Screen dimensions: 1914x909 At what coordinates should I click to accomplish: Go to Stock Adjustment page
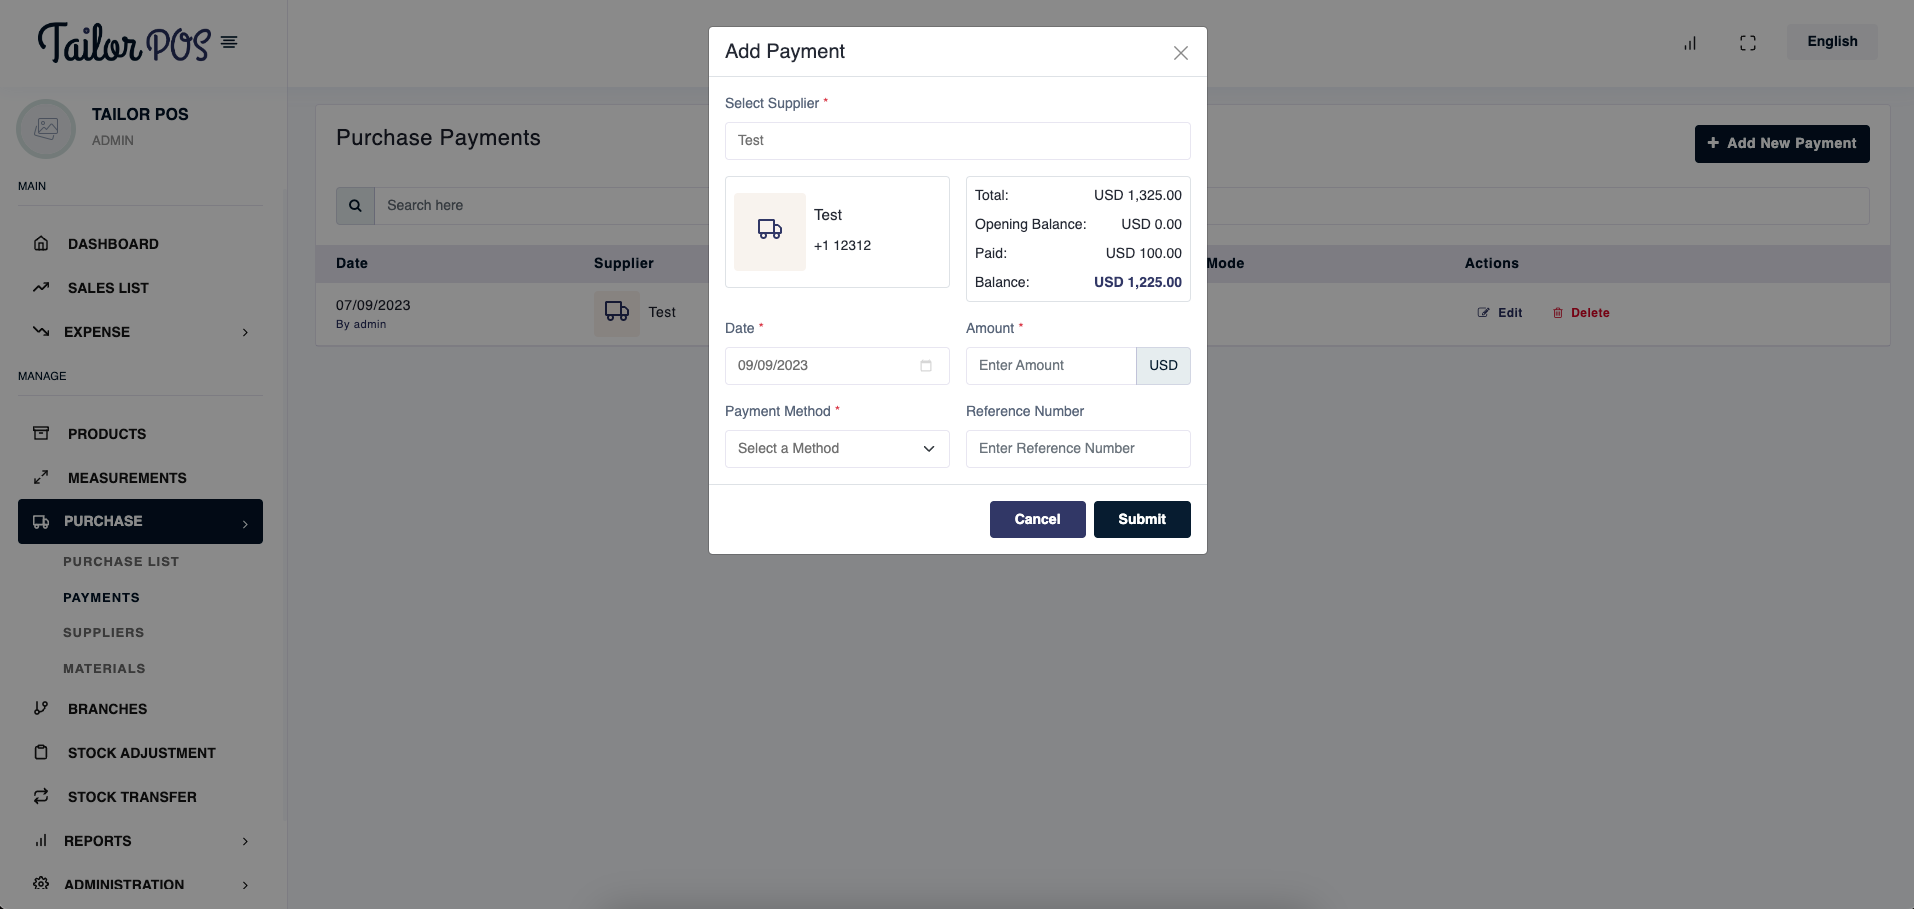[x=141, y=753]
